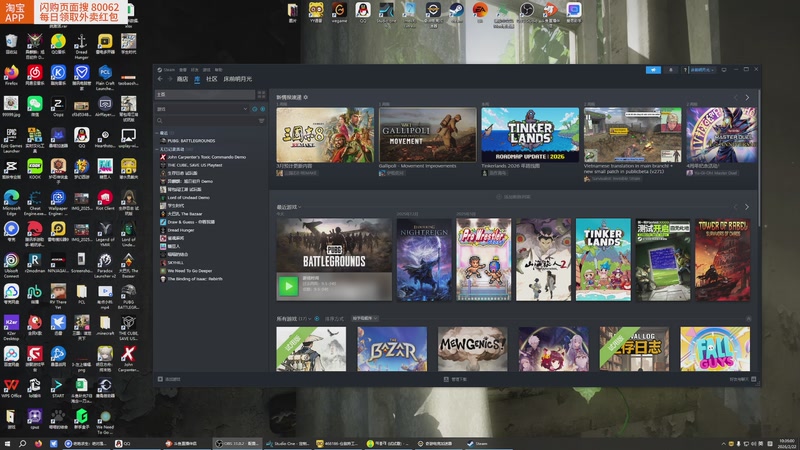Click the green play button for PUBG
This screenshot has width=800, height=450.
pyautogui.click(x=288, y=286)
